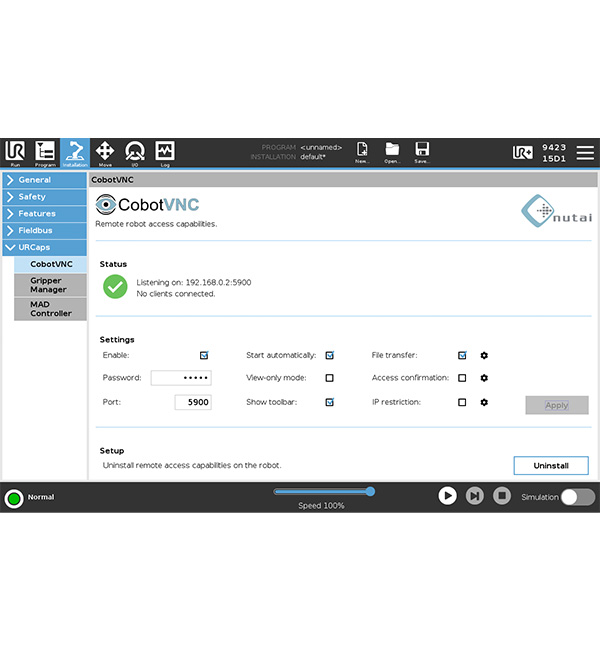Select the Installation tab icon
This screenshot has width=600, height=650.
[75, 153]
